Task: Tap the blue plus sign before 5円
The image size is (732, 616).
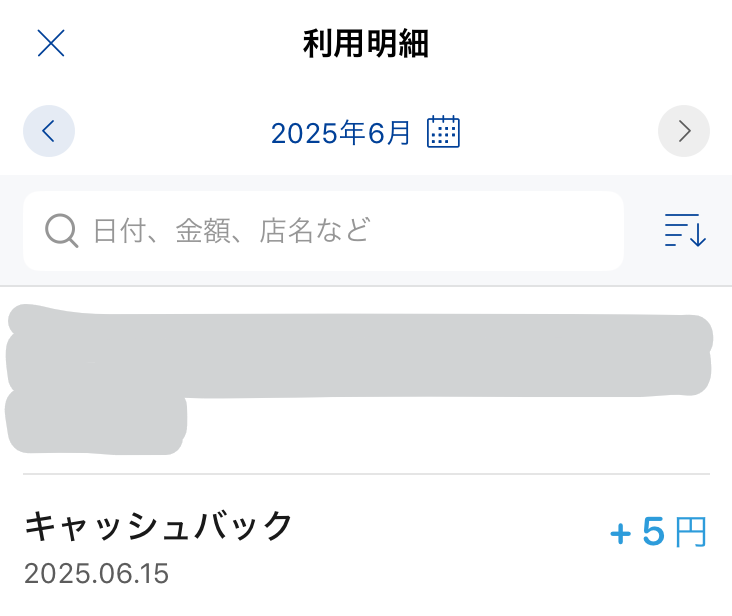Action: [x=621, y=535]
